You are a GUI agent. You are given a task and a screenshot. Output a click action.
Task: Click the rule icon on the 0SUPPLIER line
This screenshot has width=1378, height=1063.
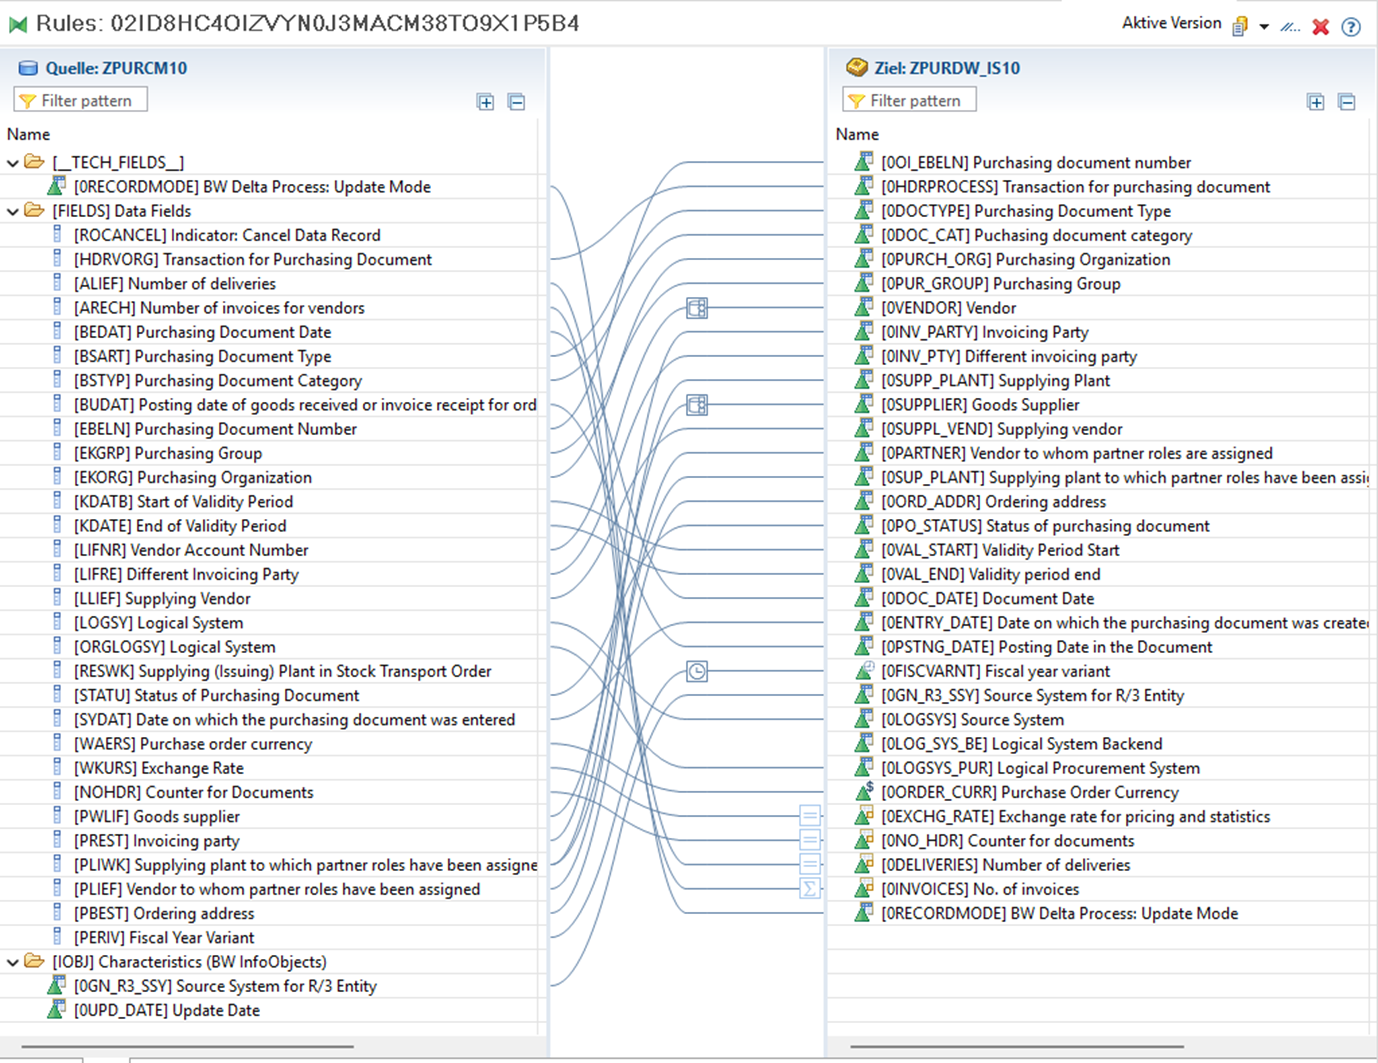click(x=697, y=405)
